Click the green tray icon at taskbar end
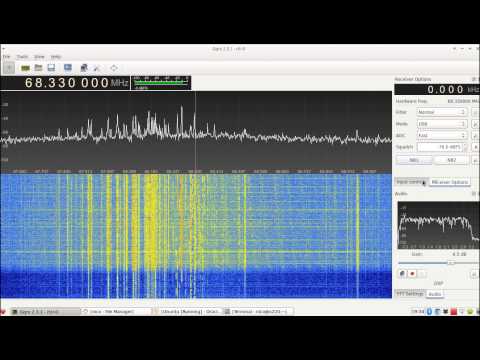The image size is (480, 360). pyautogui.click(x=470, y=311)
